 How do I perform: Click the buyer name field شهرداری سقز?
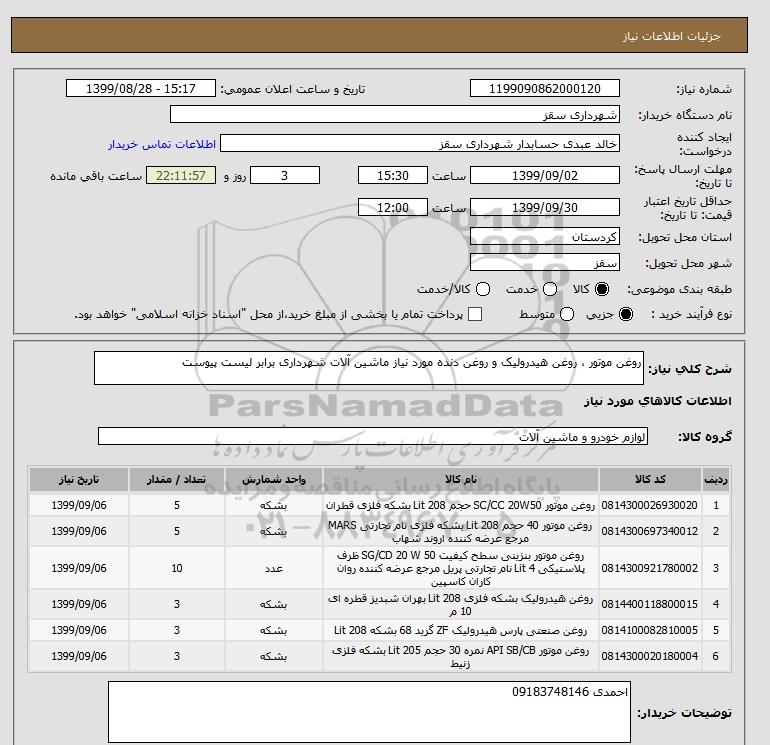394,114
